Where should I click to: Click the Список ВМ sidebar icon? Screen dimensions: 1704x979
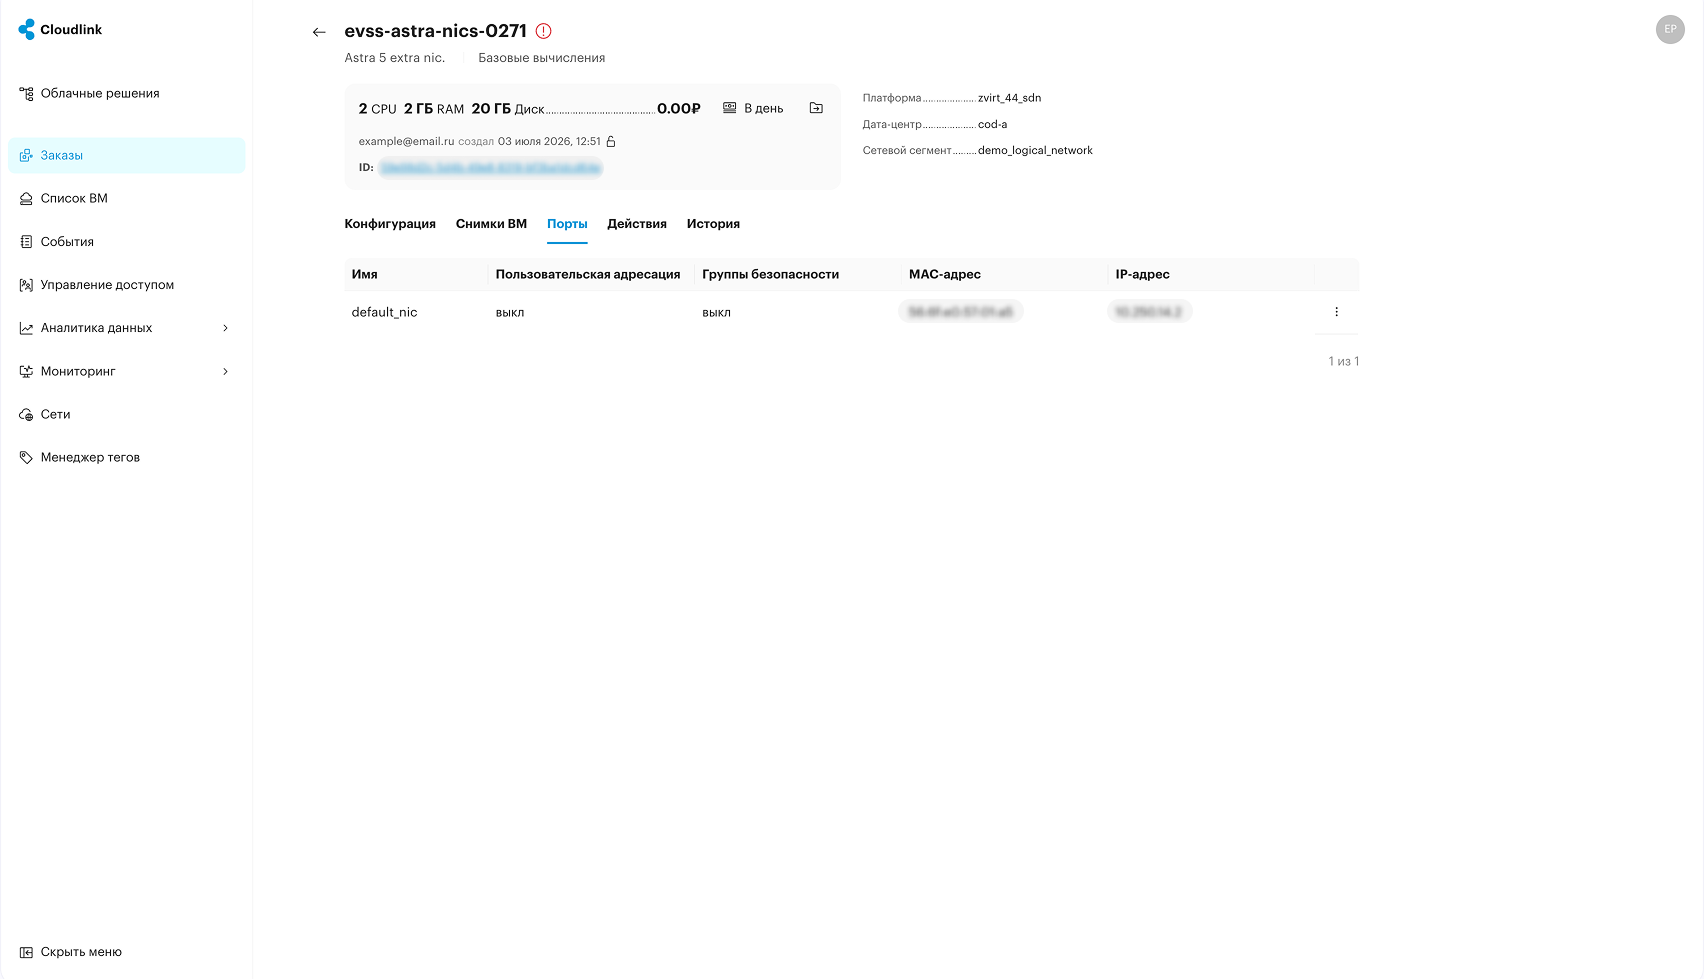tap(26, 199)
